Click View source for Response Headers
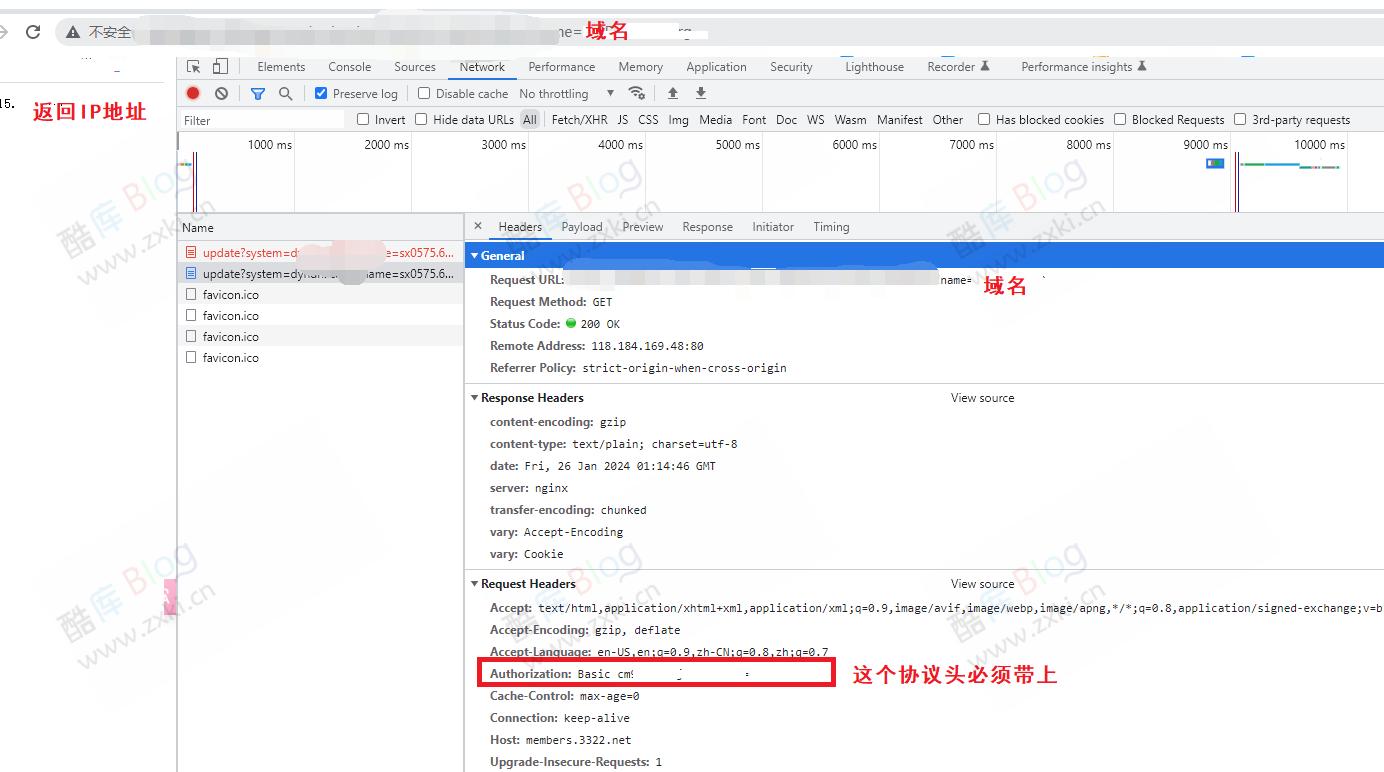 click(x=982, y=398)
